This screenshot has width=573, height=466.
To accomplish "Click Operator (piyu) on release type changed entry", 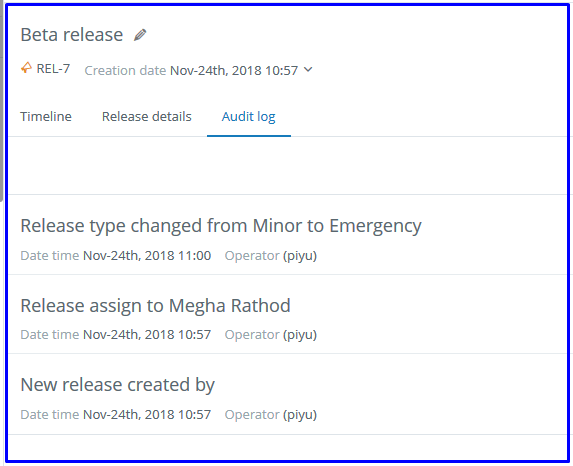I will [x=270, y=255].
